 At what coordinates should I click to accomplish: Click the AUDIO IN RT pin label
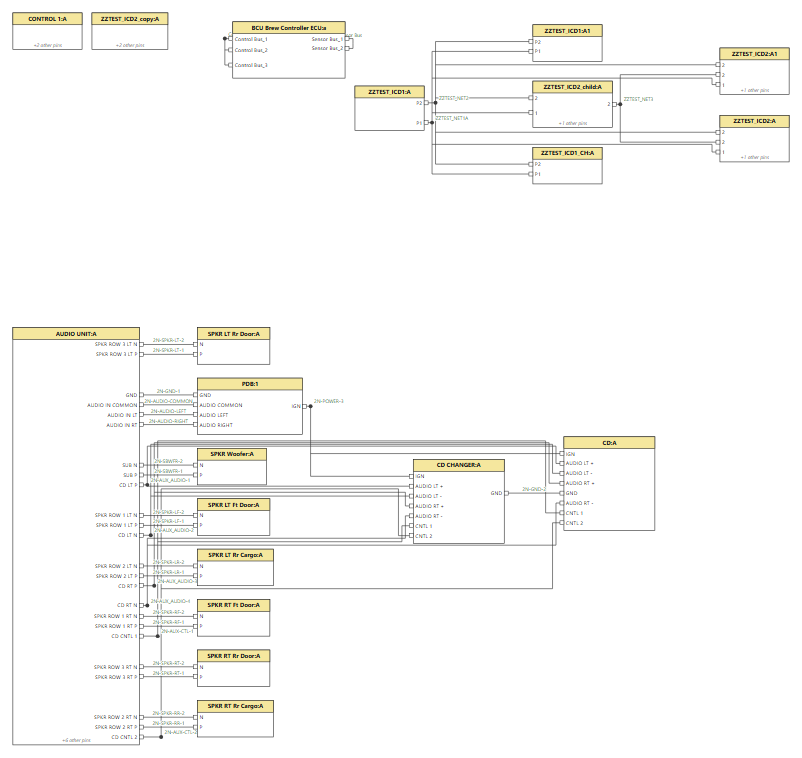point(122,425)
